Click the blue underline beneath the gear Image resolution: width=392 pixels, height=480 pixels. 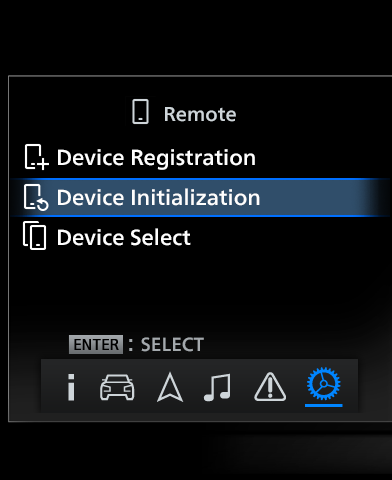[x=323, y=405]
